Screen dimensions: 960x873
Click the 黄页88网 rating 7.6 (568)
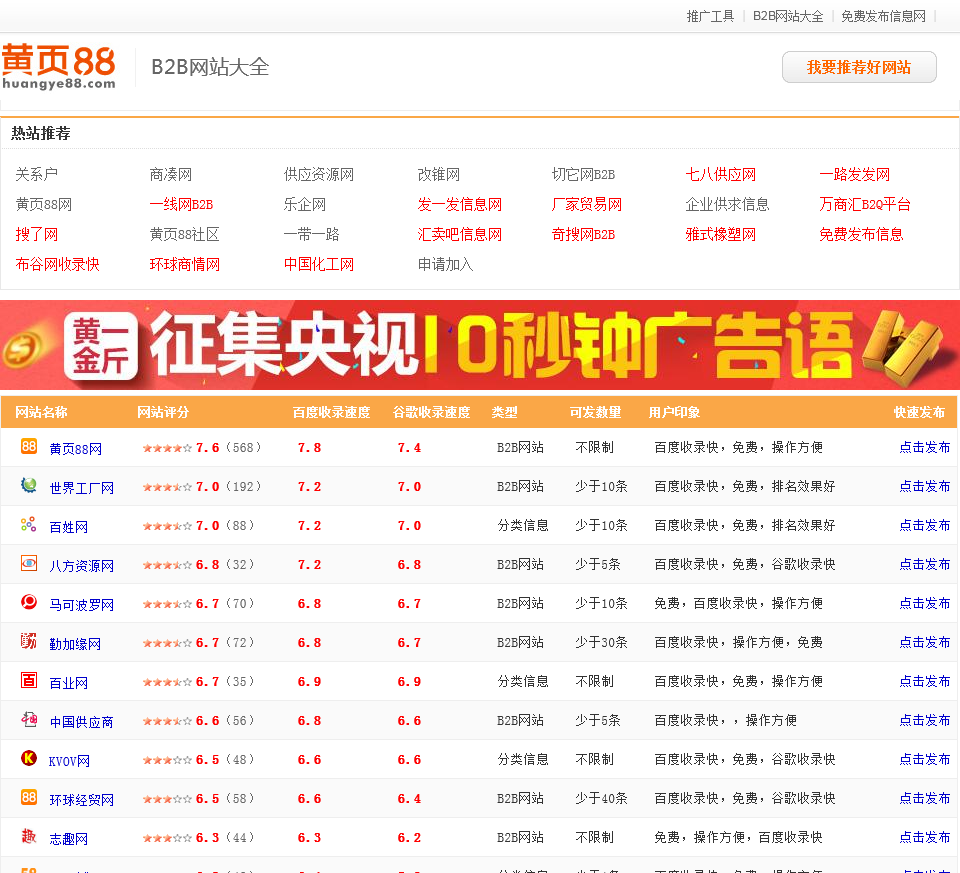[202, 448]
